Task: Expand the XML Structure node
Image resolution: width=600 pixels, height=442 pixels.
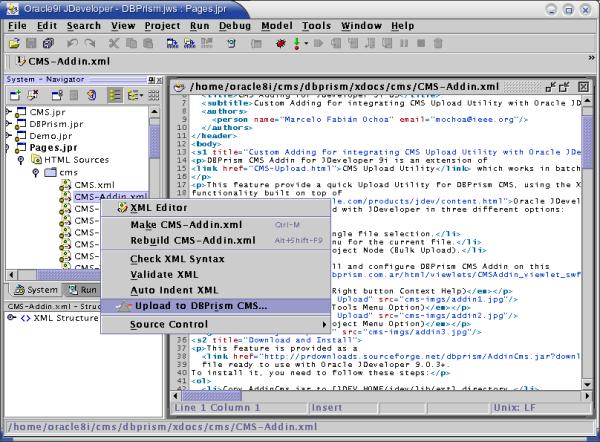Action: (11, 318)
